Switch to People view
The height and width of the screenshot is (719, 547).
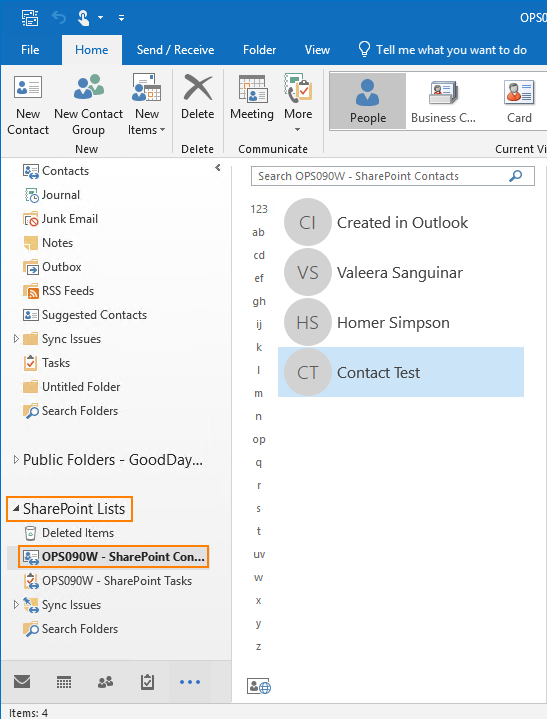click(368, 102)
